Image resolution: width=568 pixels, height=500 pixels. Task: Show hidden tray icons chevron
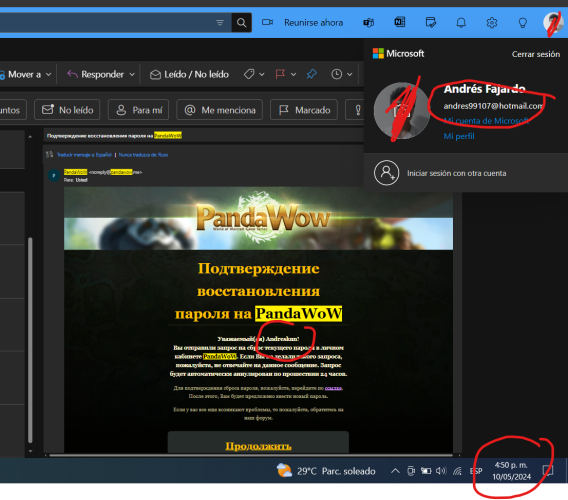coord(395,471)
